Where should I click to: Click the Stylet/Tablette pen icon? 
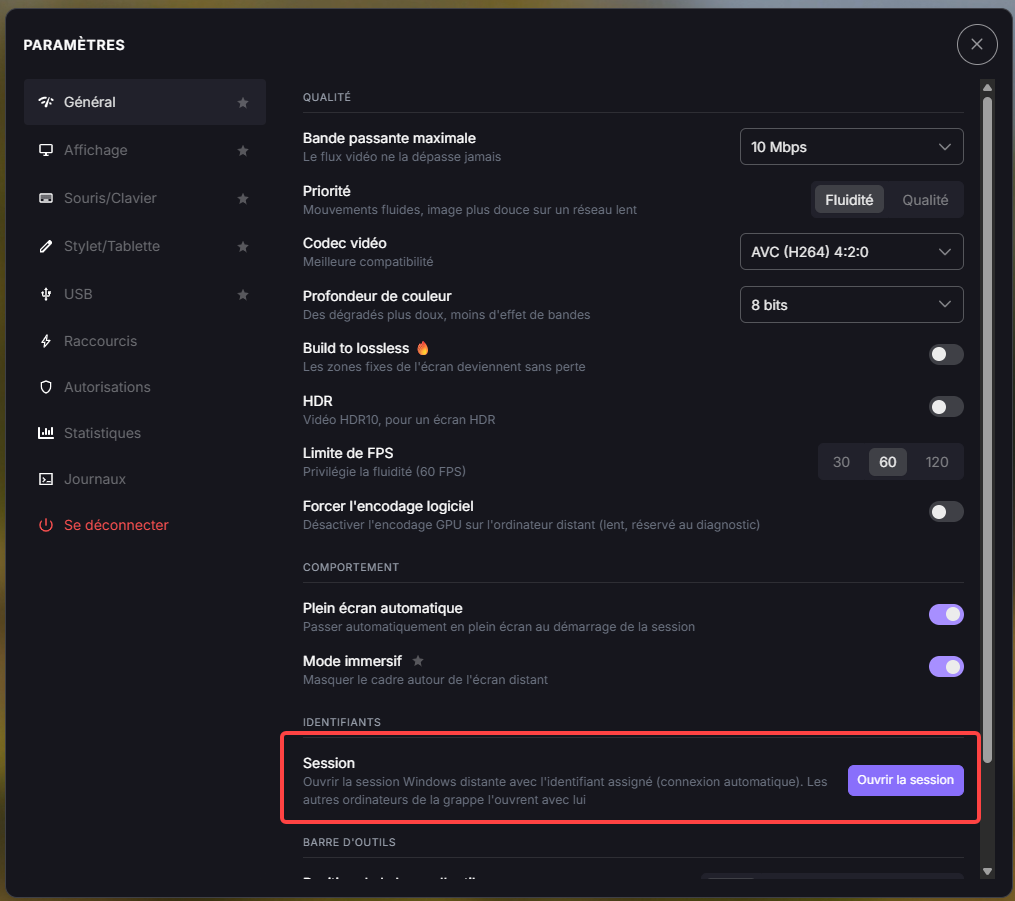pos(46,247)
